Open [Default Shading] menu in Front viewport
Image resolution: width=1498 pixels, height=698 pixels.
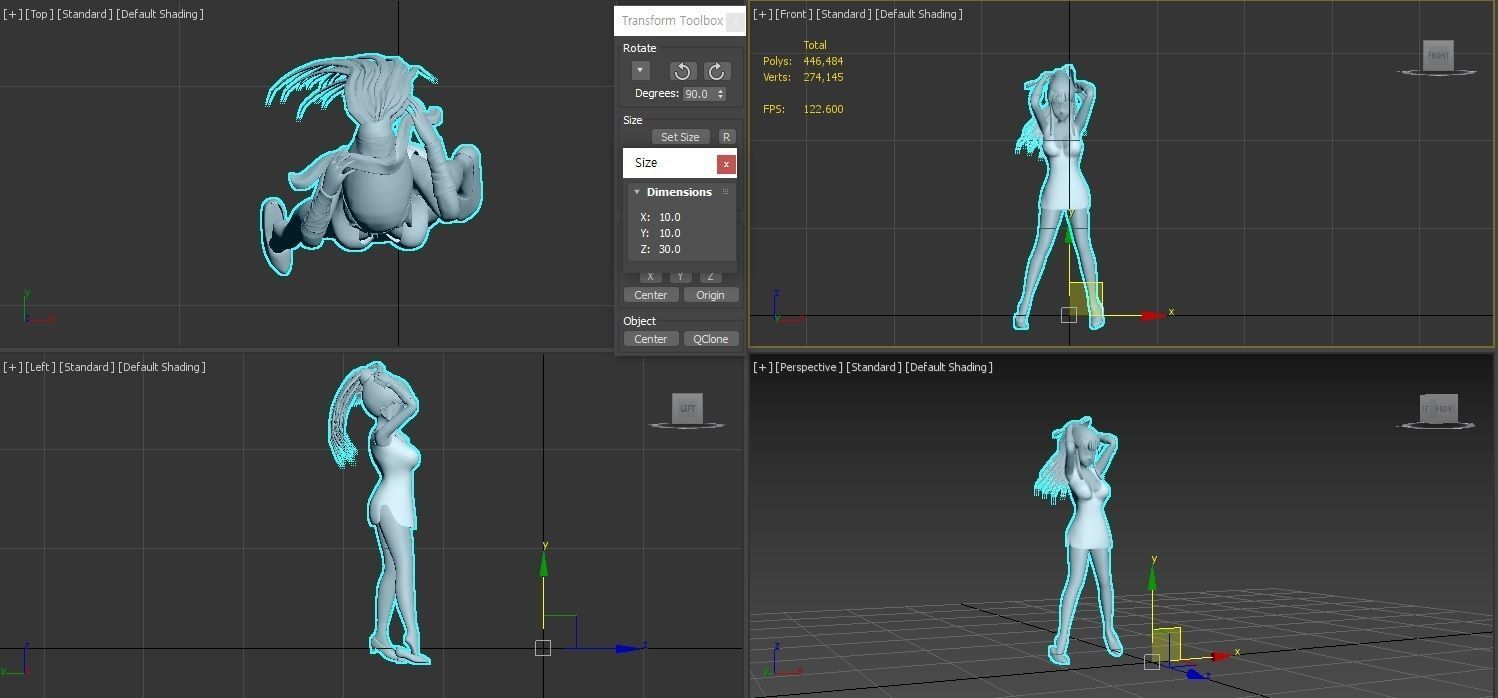coord(920,14)
